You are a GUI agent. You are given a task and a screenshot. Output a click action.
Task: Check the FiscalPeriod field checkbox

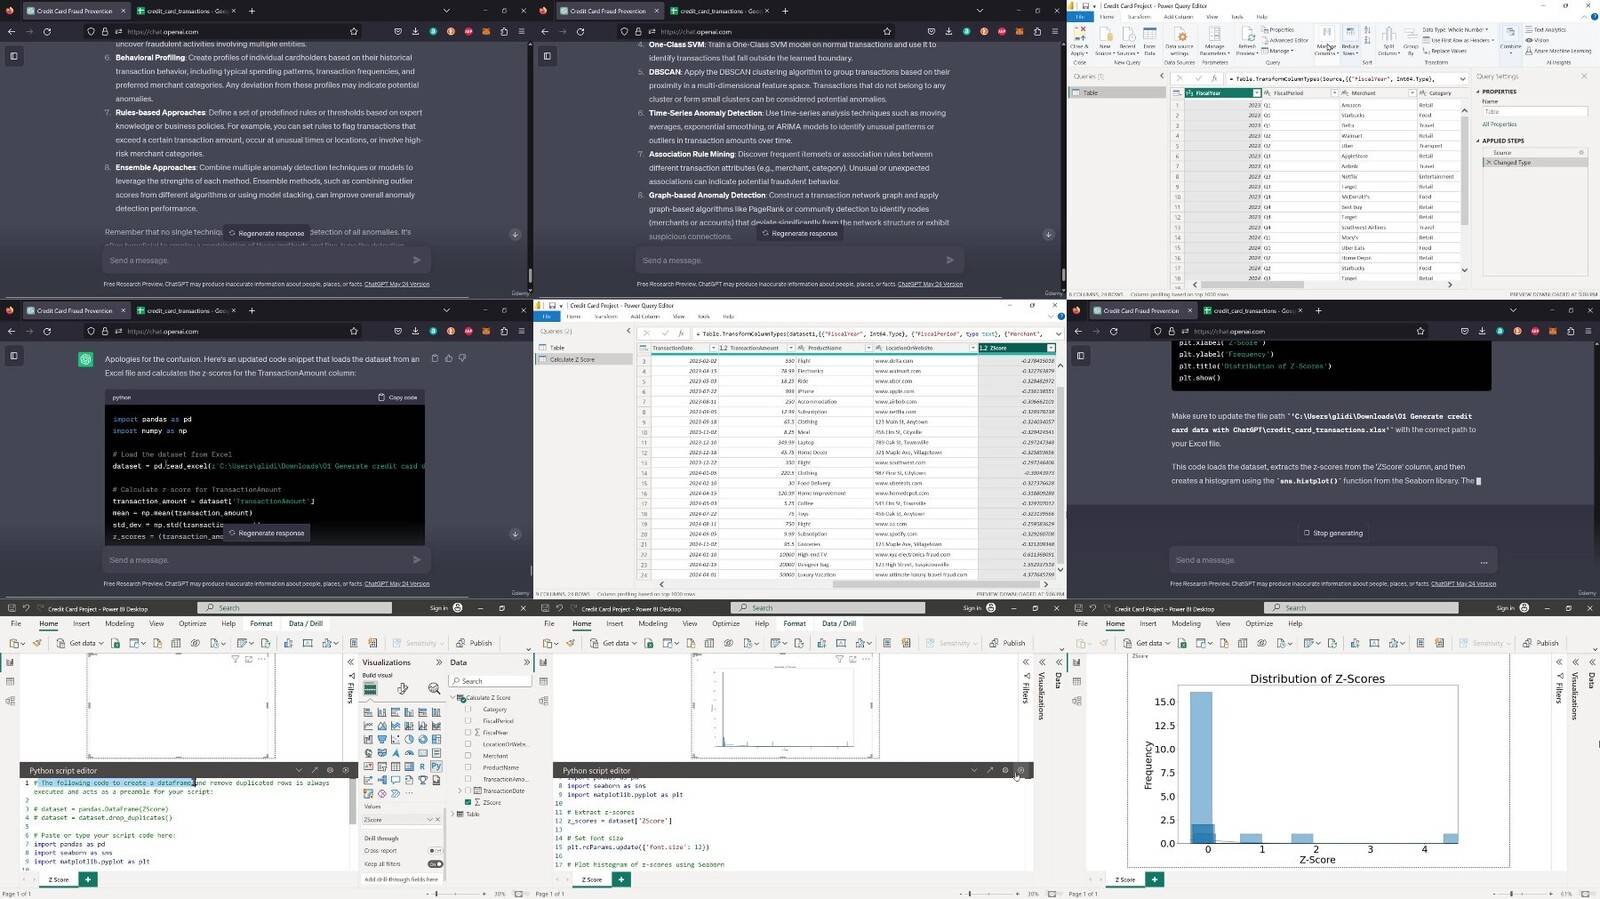[x=468, y=721]
